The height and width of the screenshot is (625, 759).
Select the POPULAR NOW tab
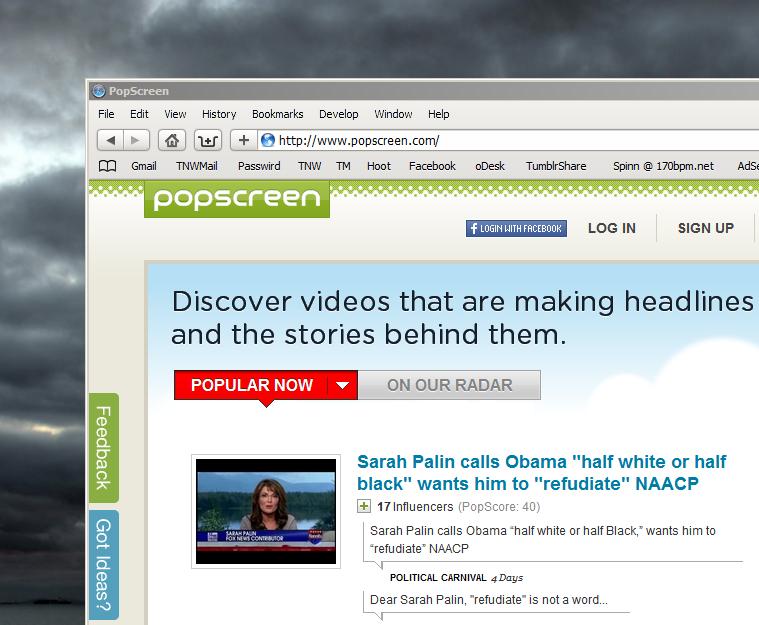(x=252, y=385)
